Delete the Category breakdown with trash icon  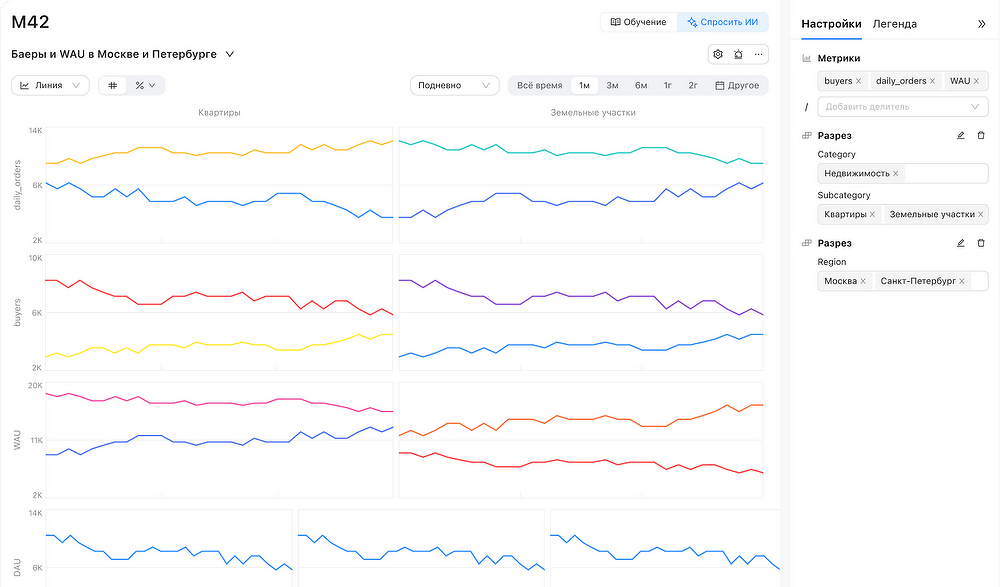(x=980, y=135)
